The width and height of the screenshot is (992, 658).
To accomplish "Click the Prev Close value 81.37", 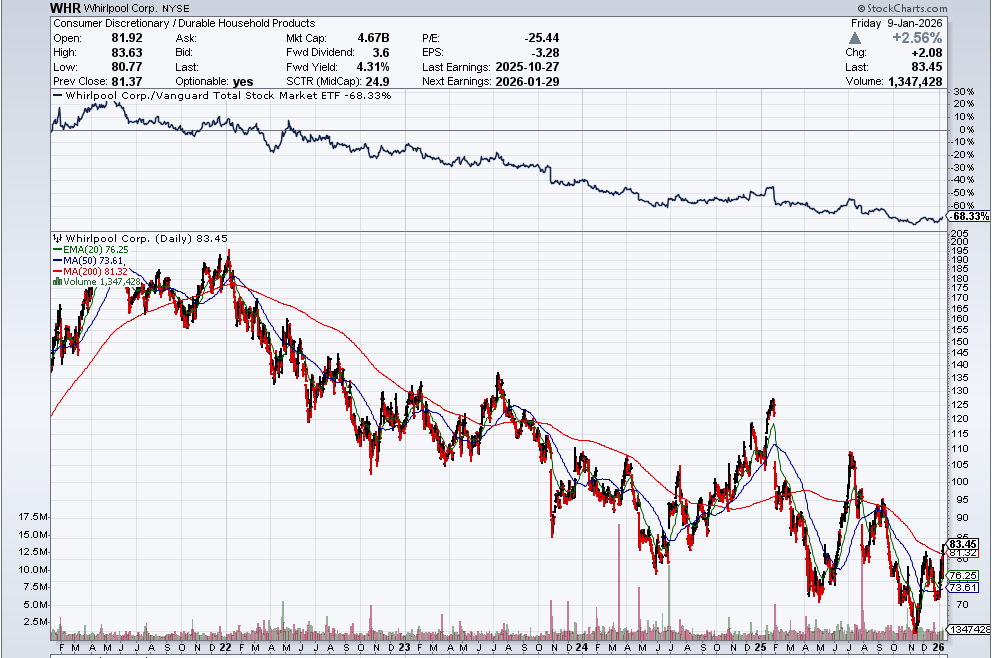I will click(x=127, y=82).
